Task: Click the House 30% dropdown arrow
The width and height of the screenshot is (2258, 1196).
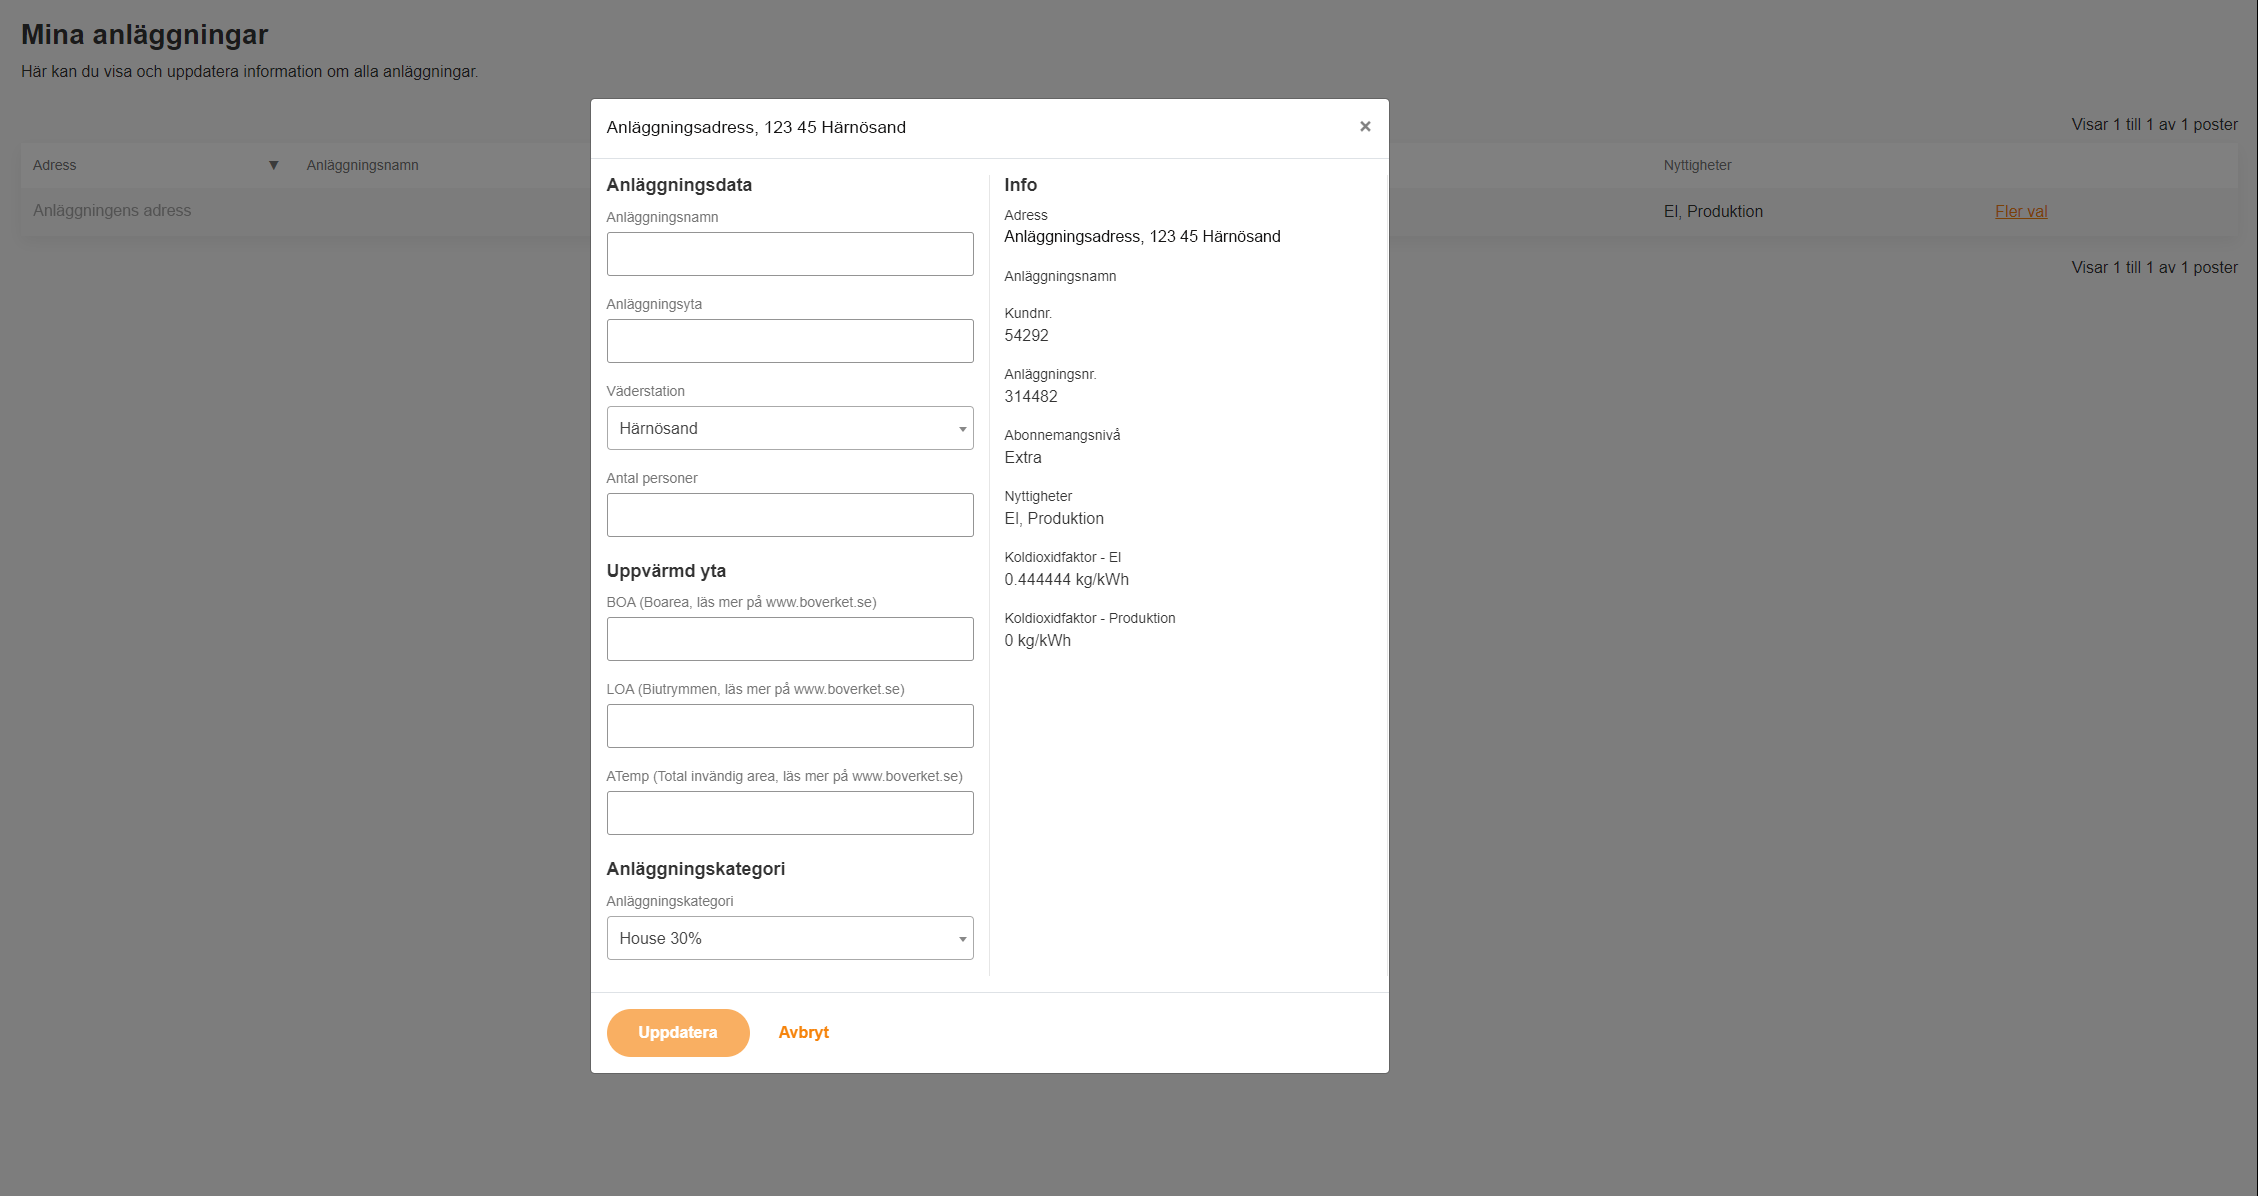Action: coord(962,939)
